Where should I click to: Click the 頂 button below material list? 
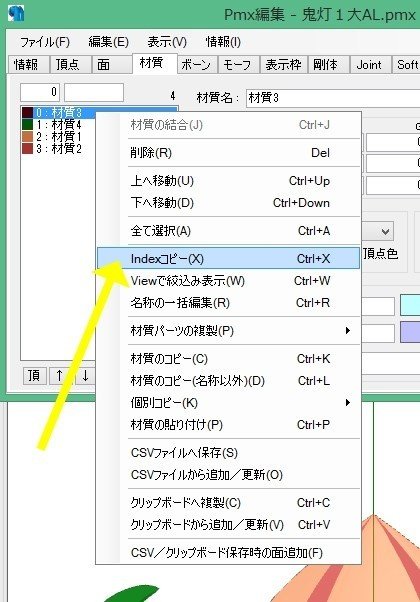(x=35, y=376)
